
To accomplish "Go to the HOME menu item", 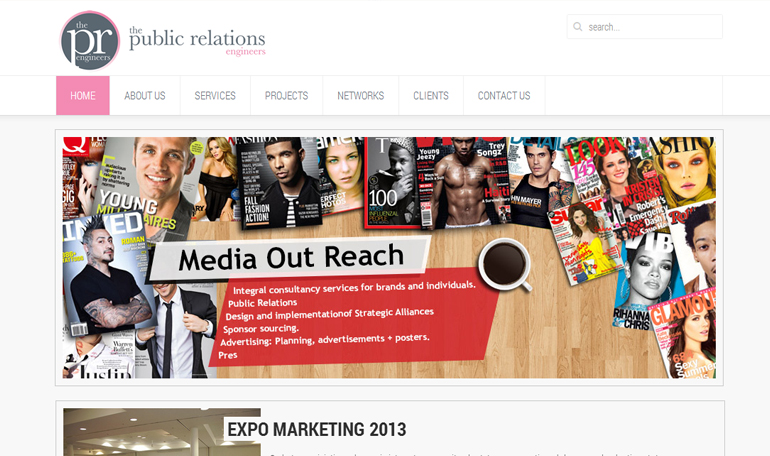I will coord(83,95).
